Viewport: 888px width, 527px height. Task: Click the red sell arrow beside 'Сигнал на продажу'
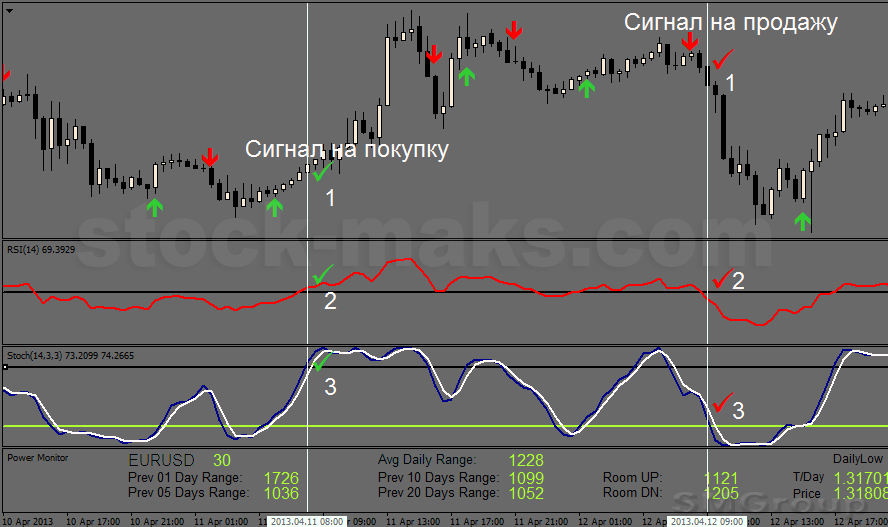689,41
